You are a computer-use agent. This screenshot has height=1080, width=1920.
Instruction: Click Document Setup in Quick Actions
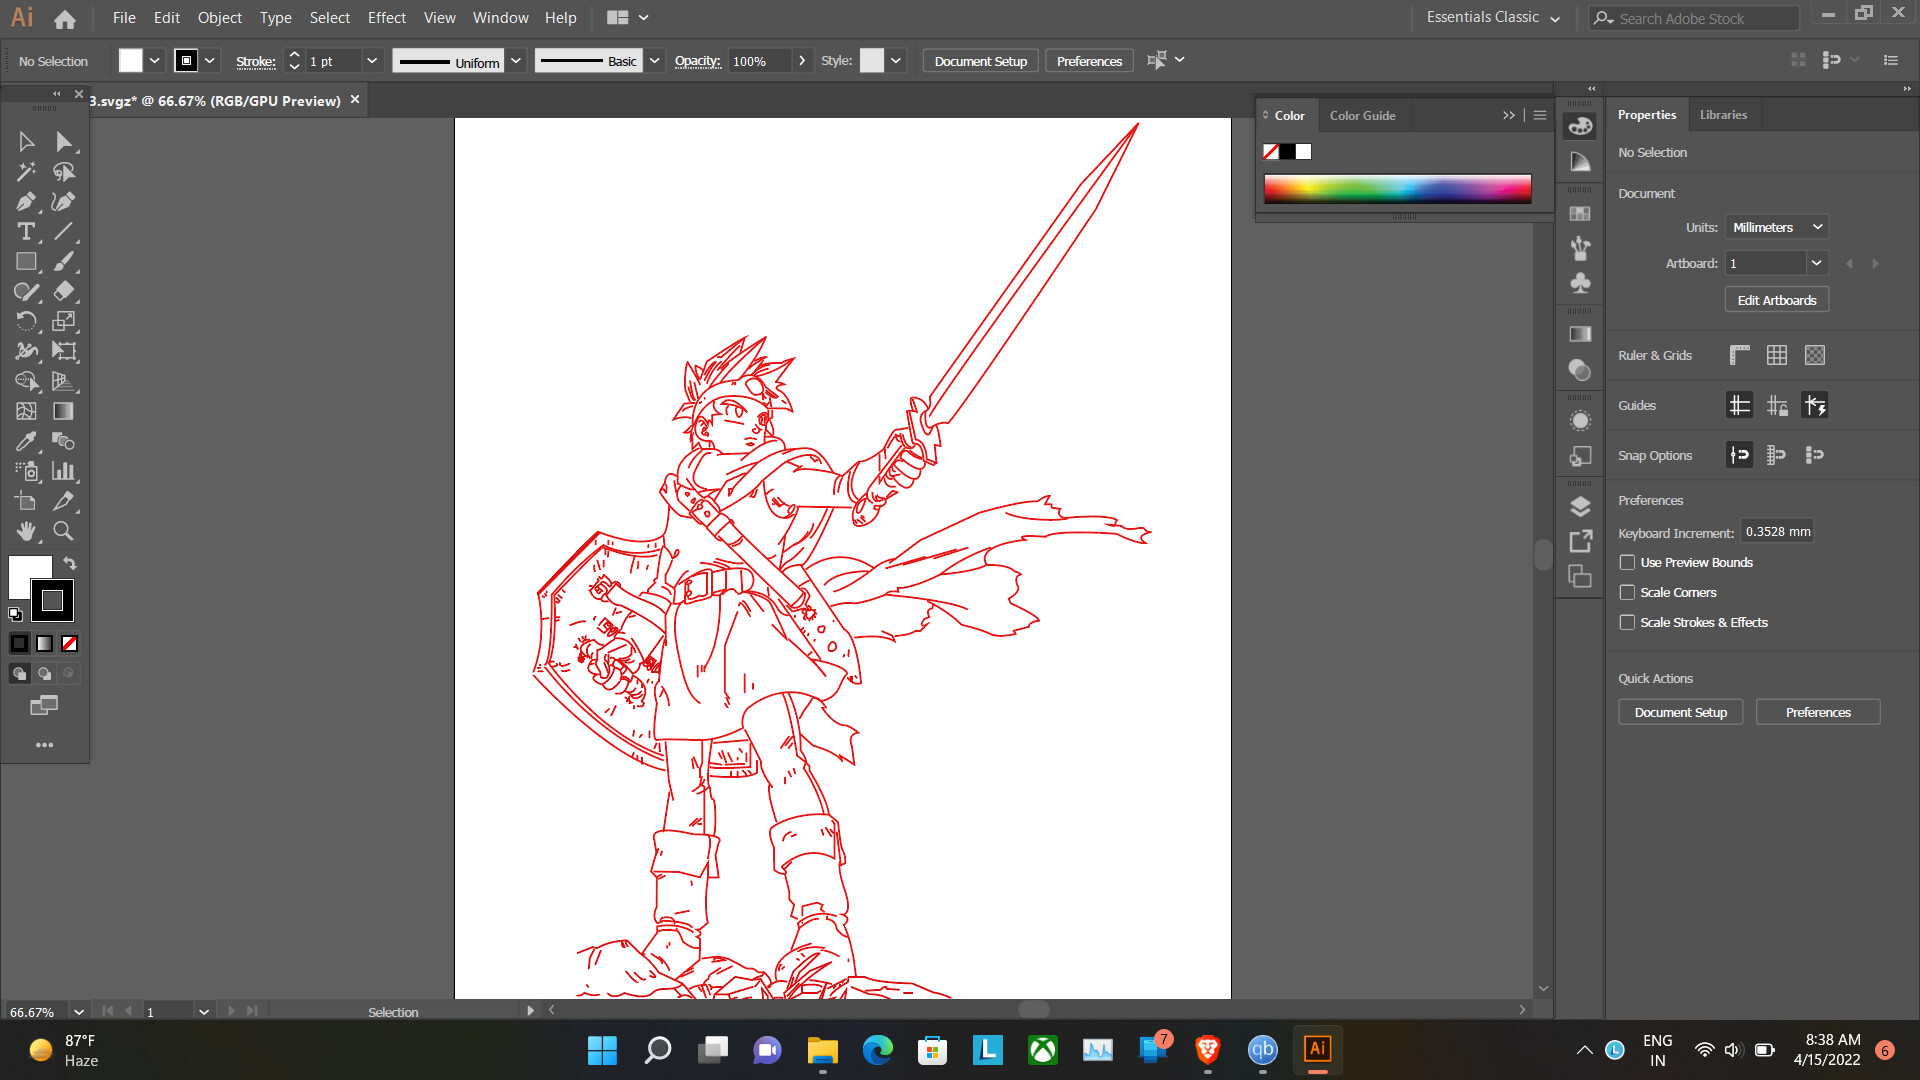[1680, 713]
